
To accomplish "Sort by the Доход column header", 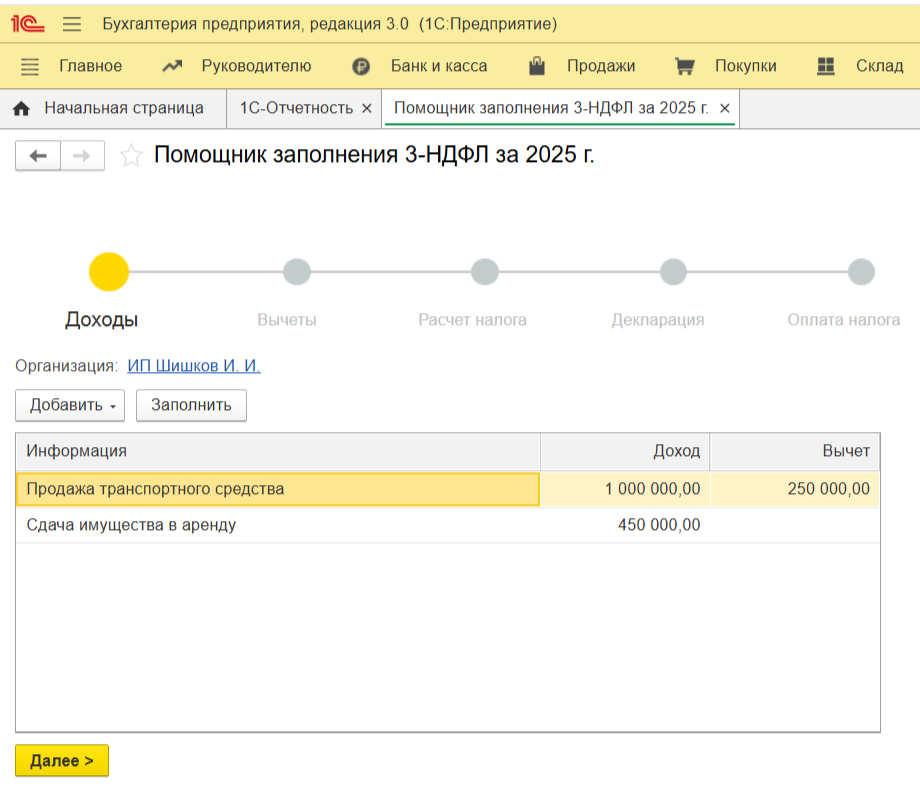I will point(625,451).
